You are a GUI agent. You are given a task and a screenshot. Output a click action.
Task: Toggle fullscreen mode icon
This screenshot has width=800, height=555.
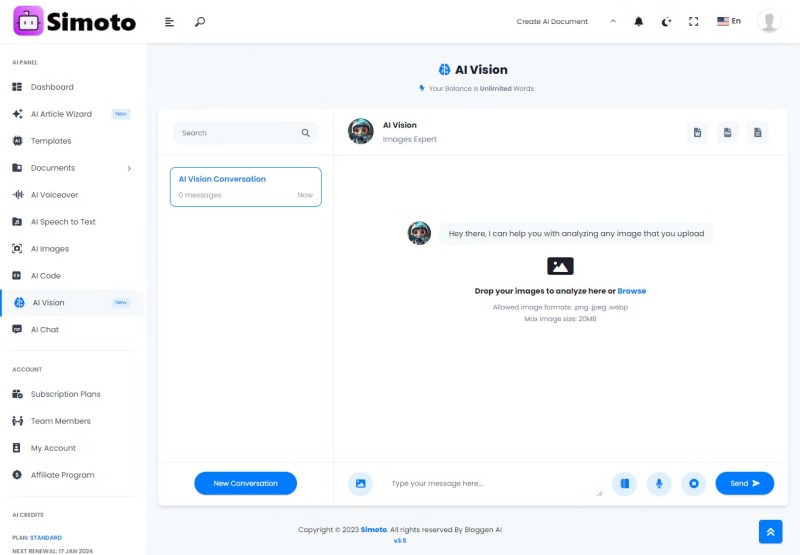pos(693,21)
